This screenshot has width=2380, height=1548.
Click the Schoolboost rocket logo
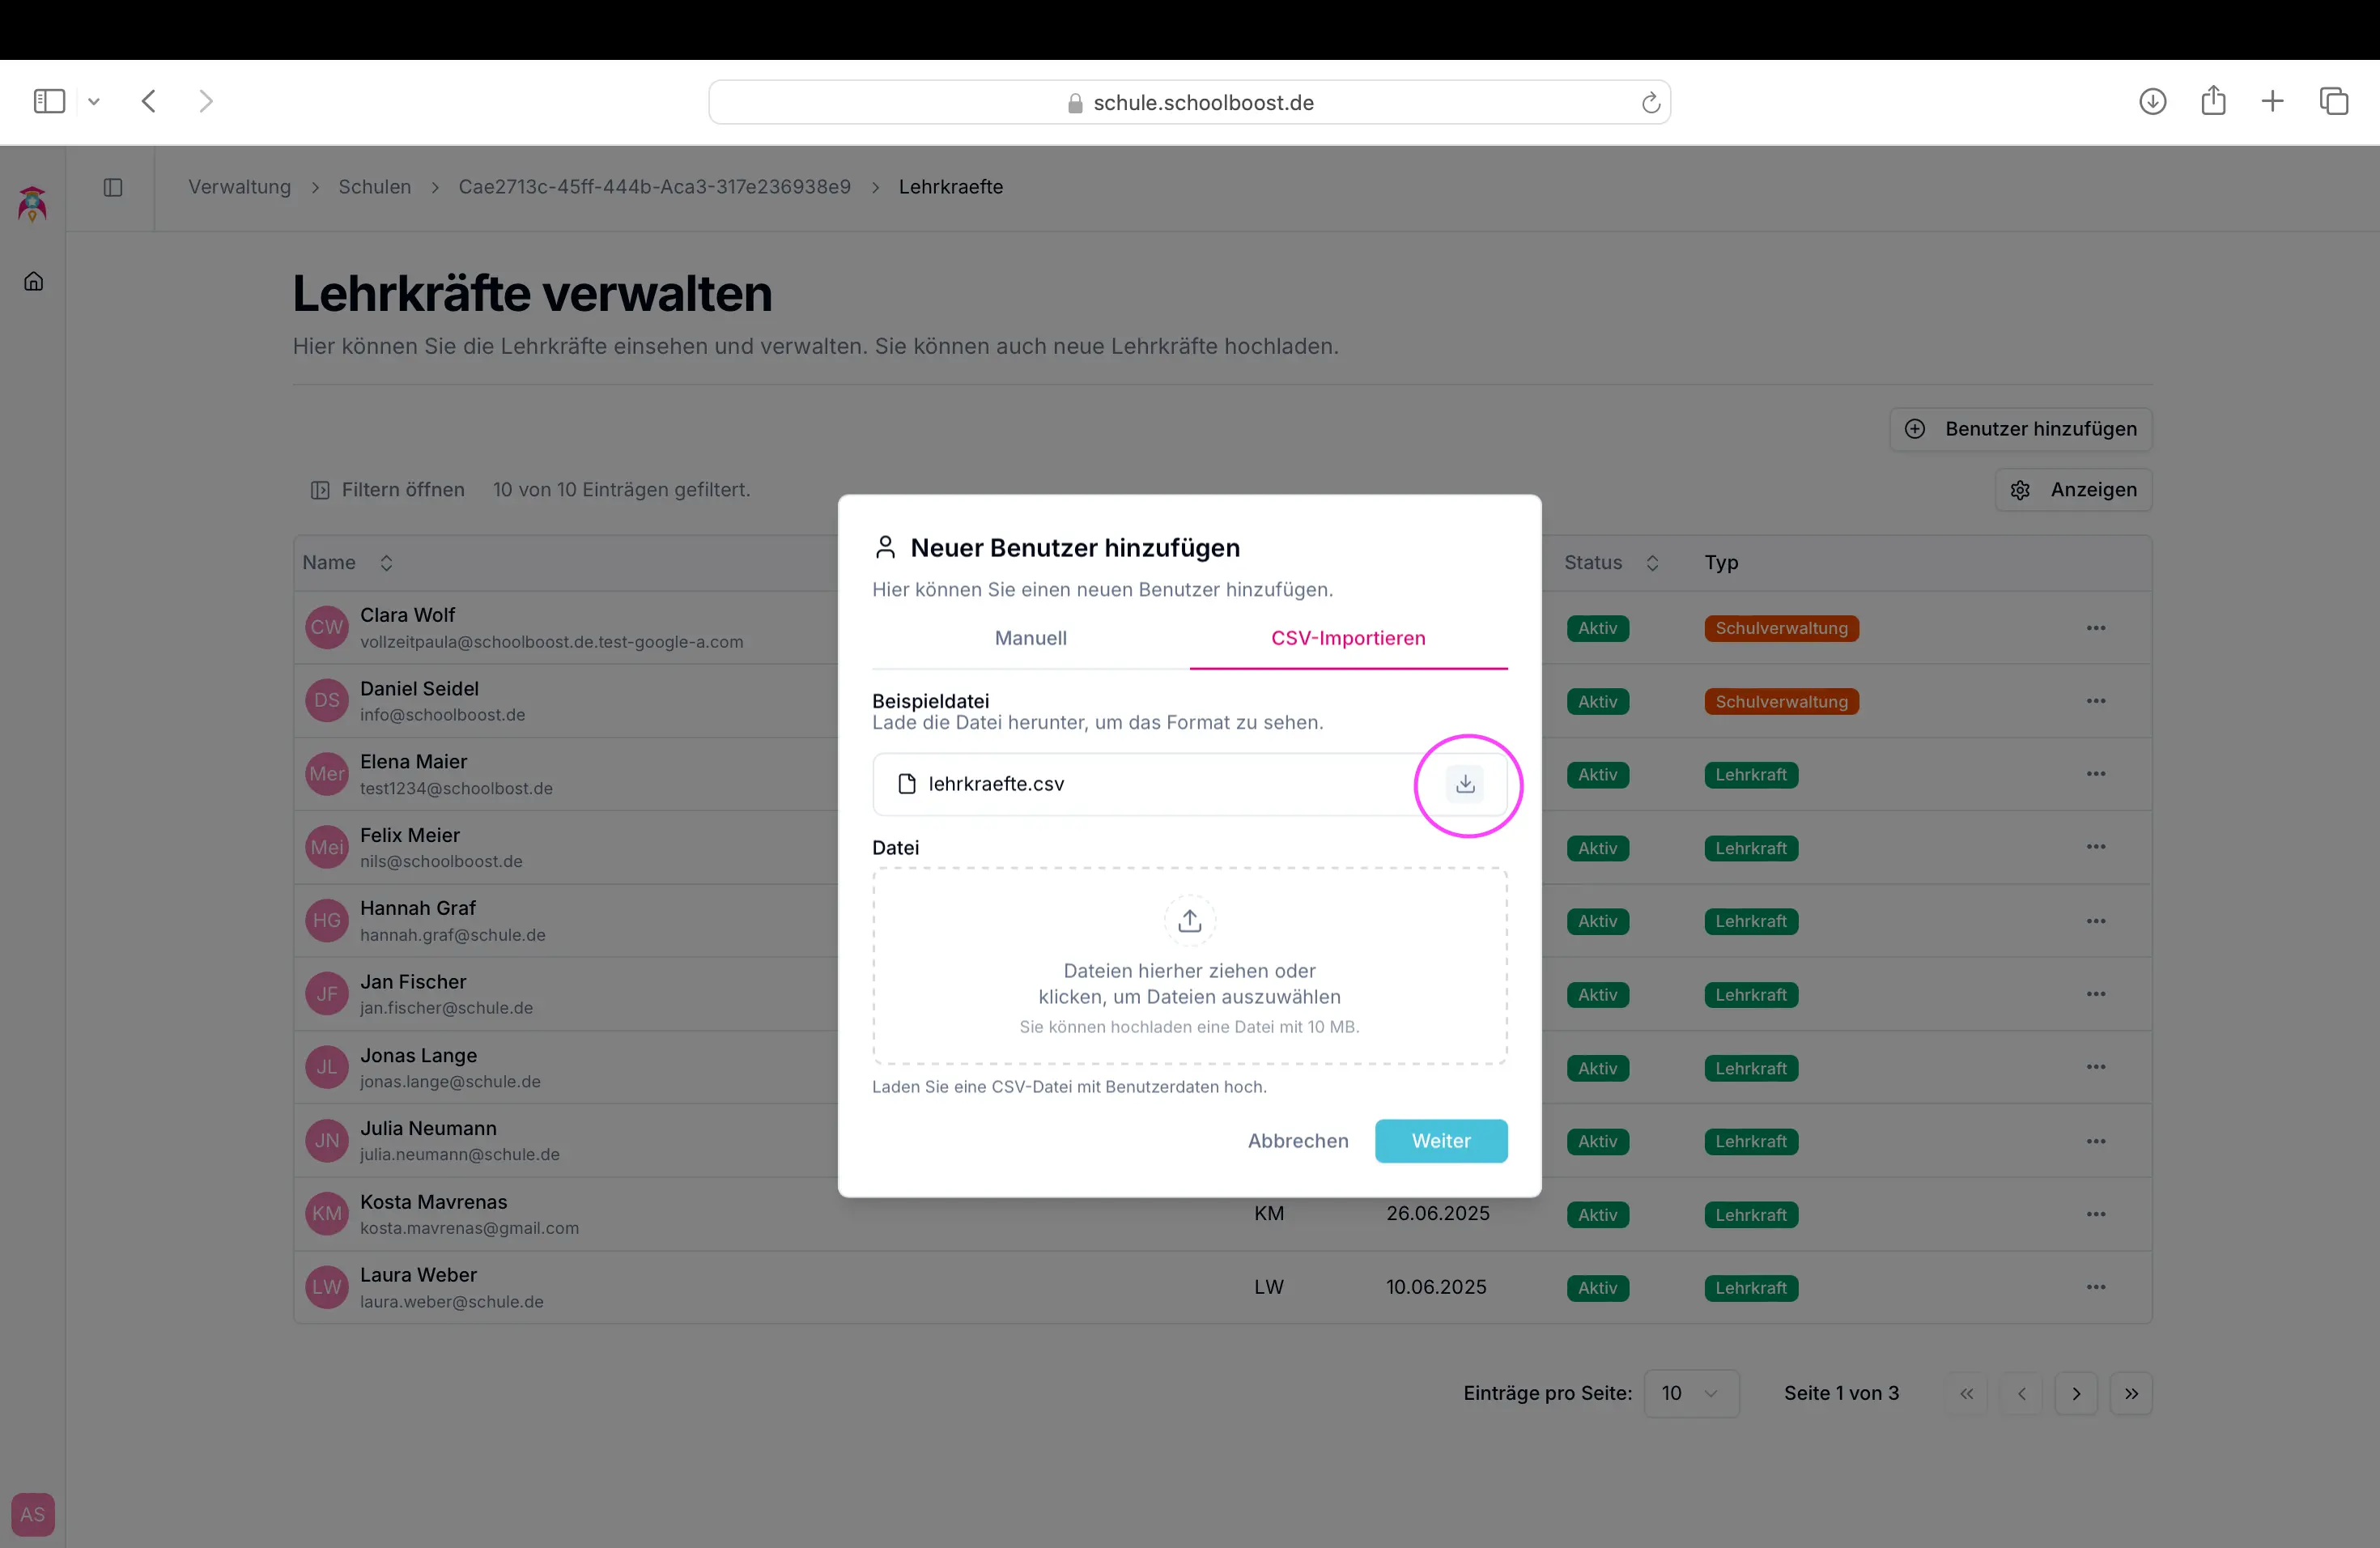click(33, 204)
